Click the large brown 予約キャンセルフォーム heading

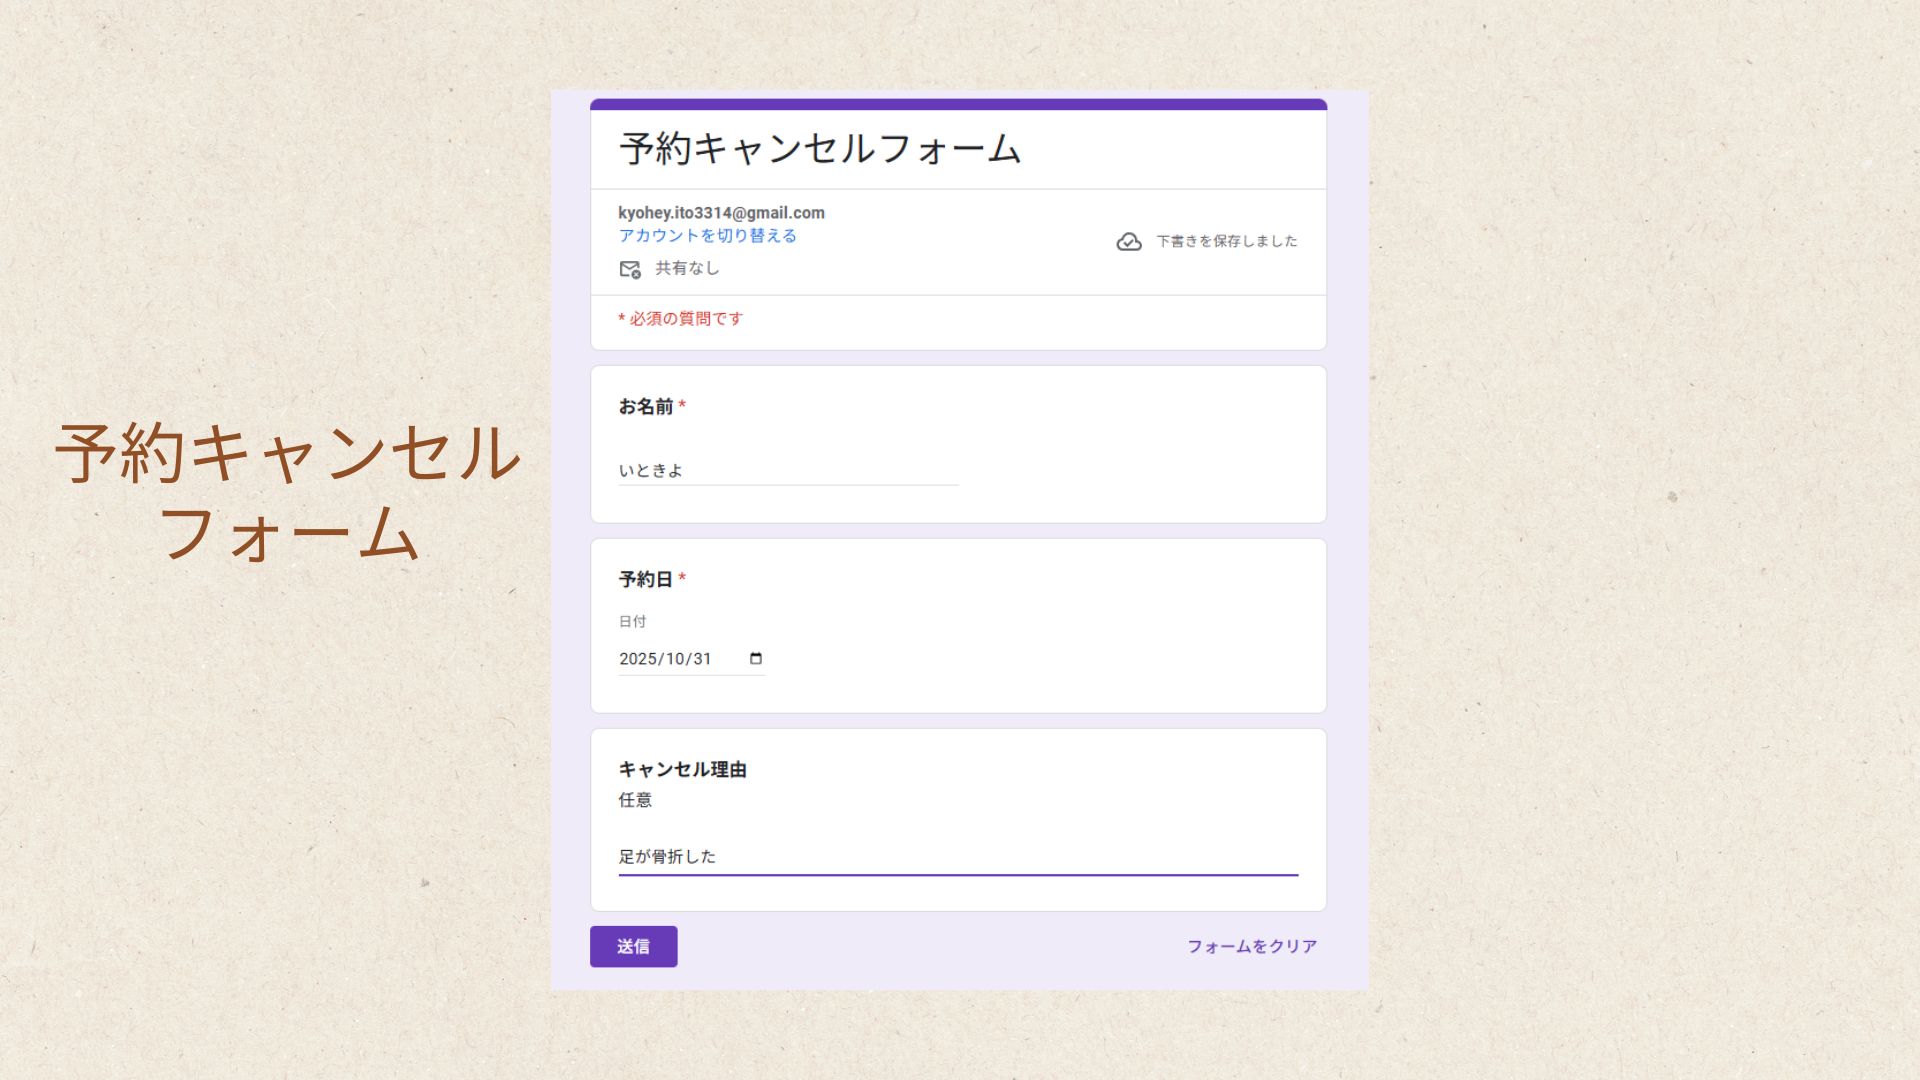click(288, 492)
